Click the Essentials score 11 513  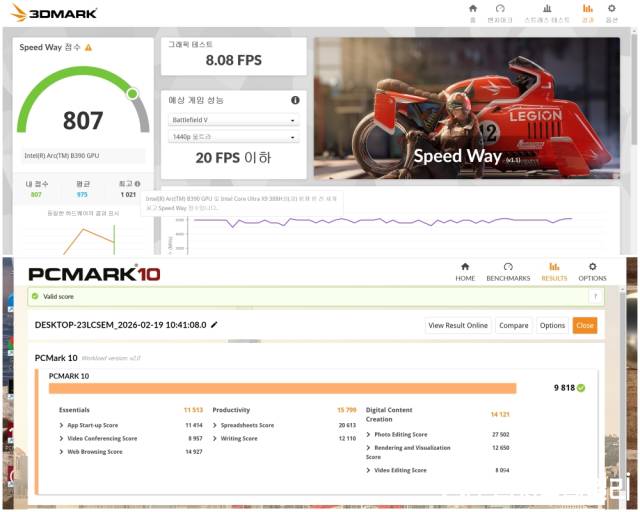(193, 410)
